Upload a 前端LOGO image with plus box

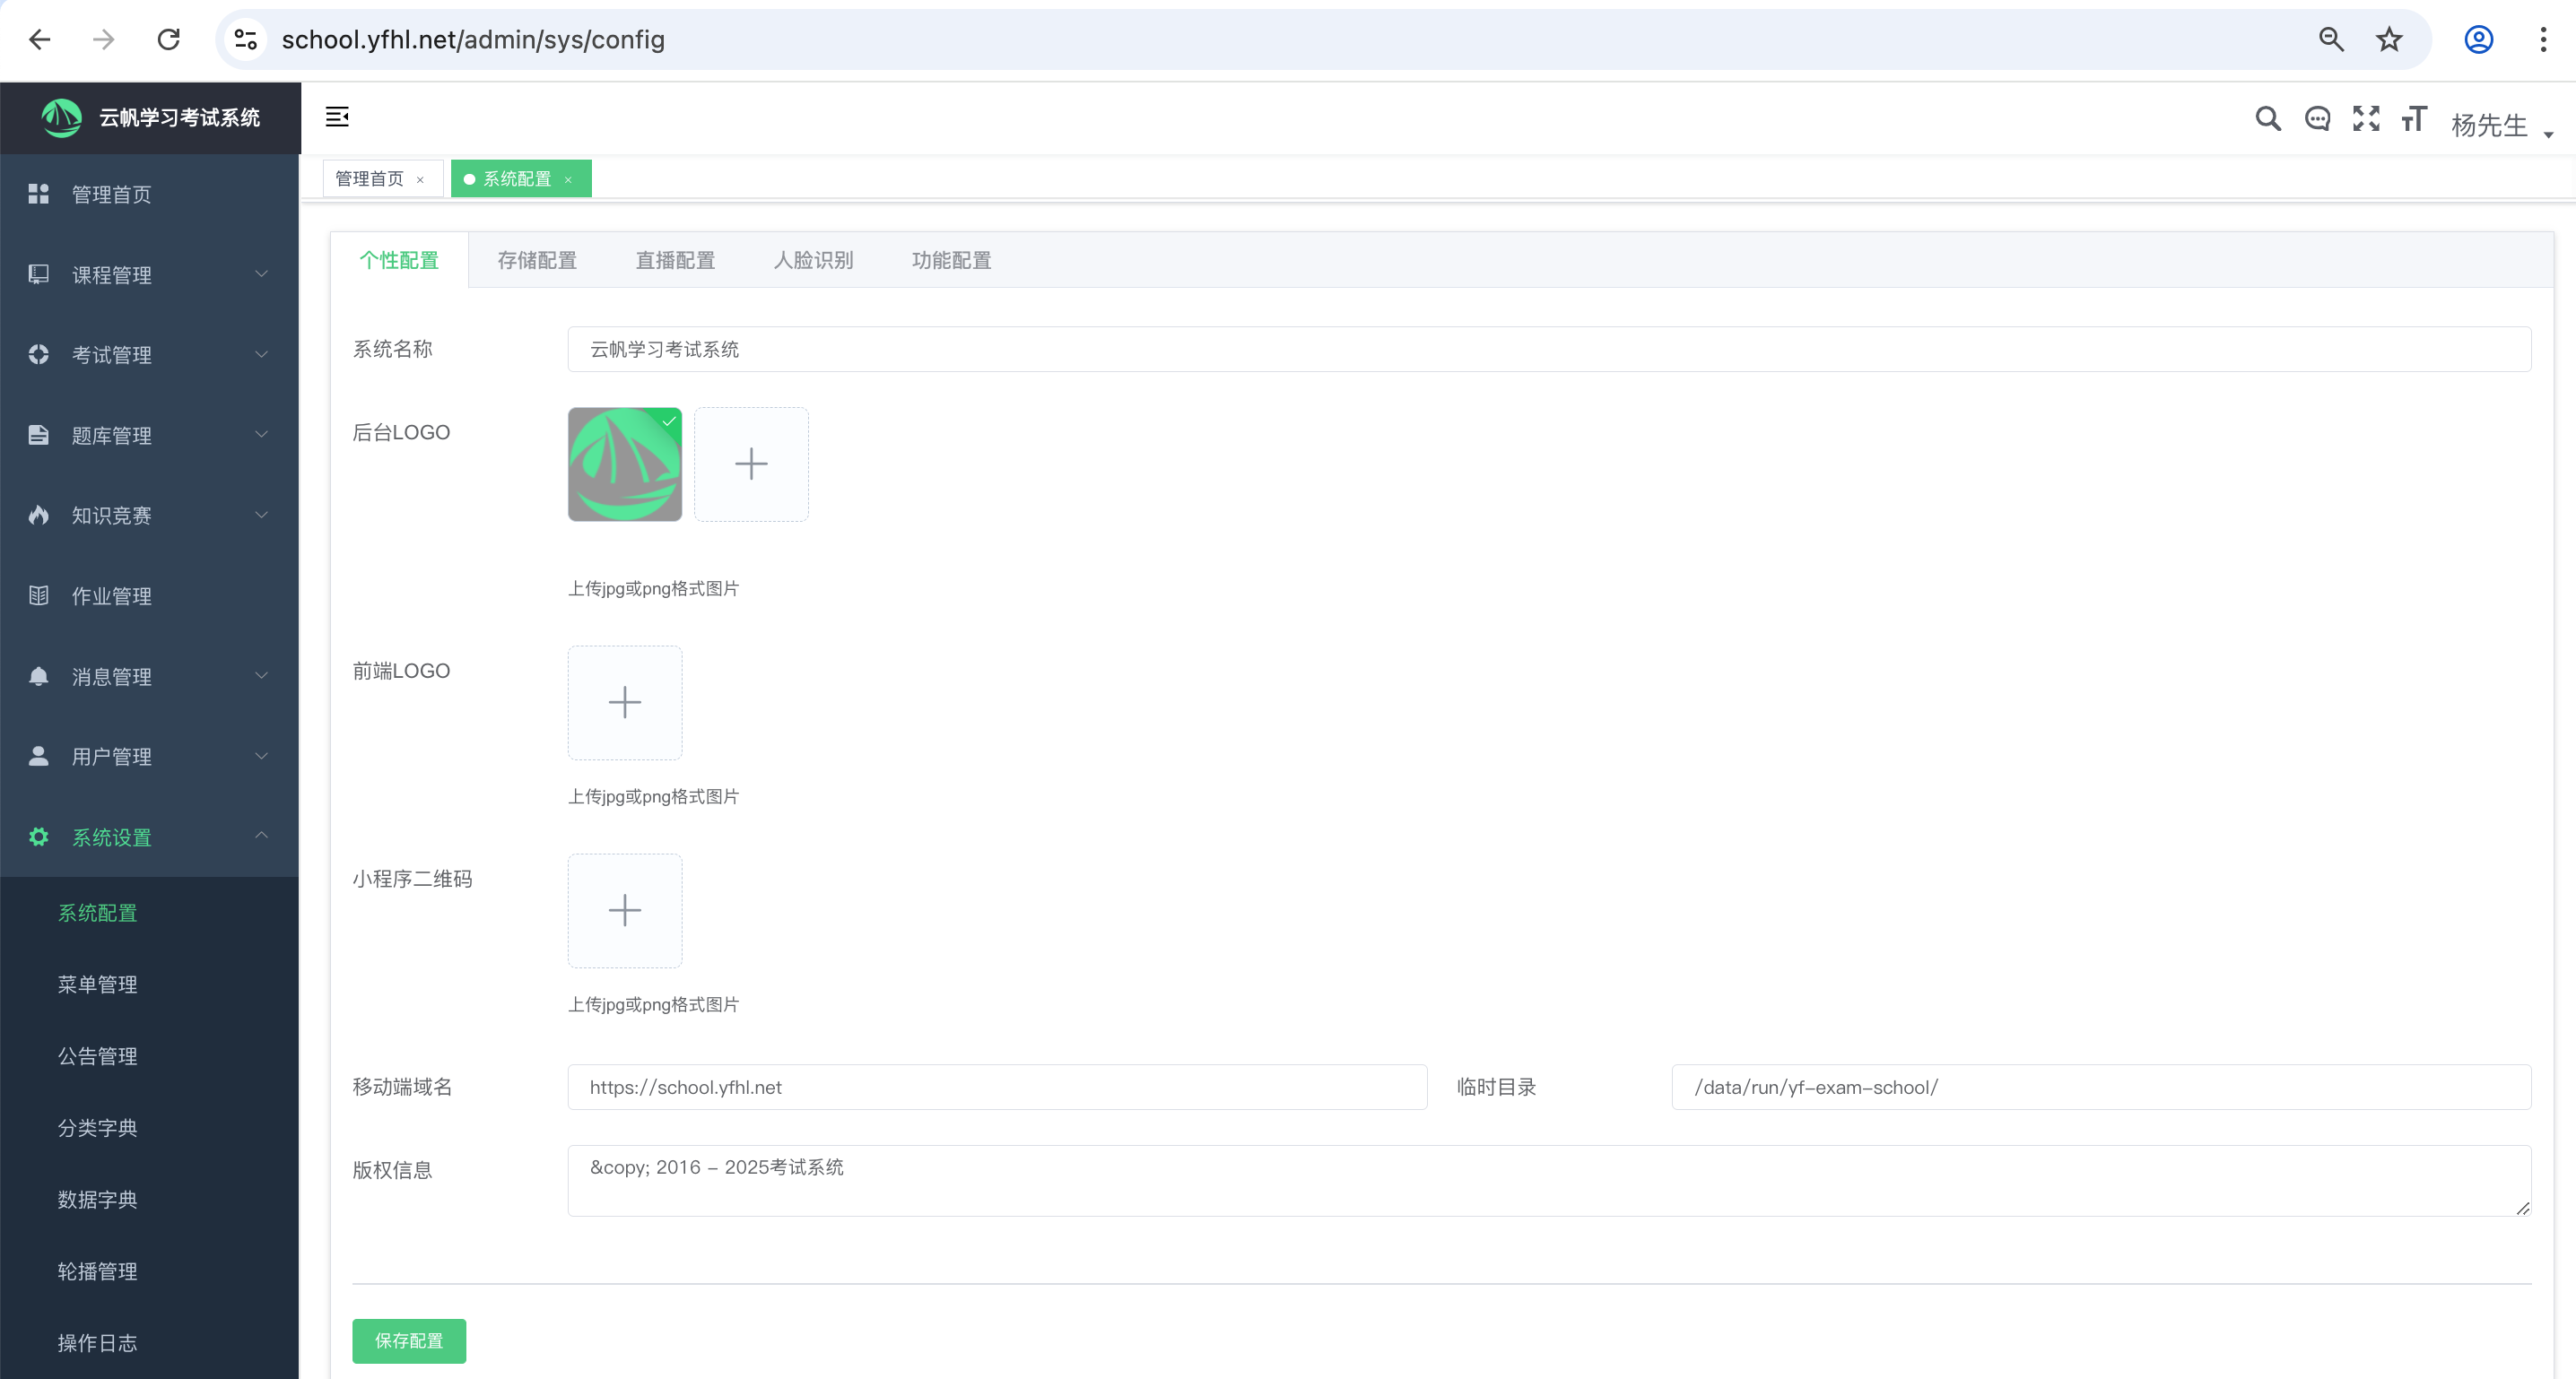pyautogui.click(x=625, y=702)
